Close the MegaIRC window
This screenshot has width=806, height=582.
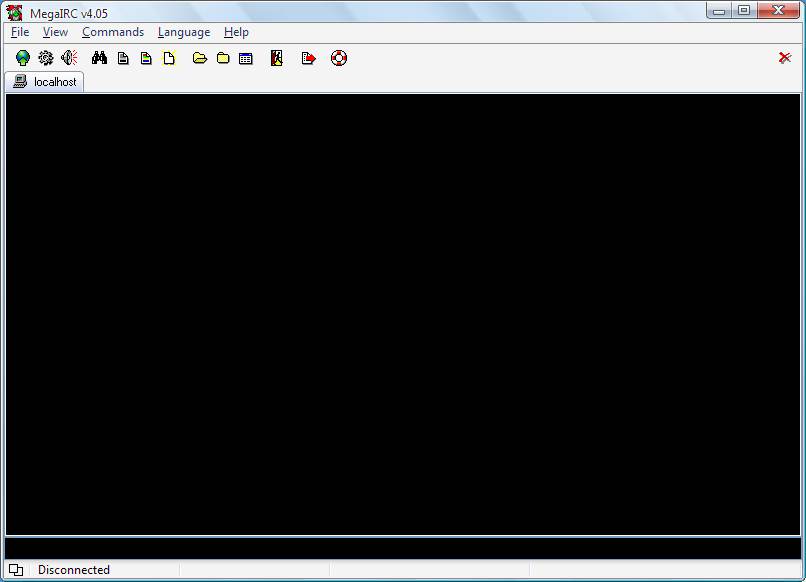pos(778,10)
